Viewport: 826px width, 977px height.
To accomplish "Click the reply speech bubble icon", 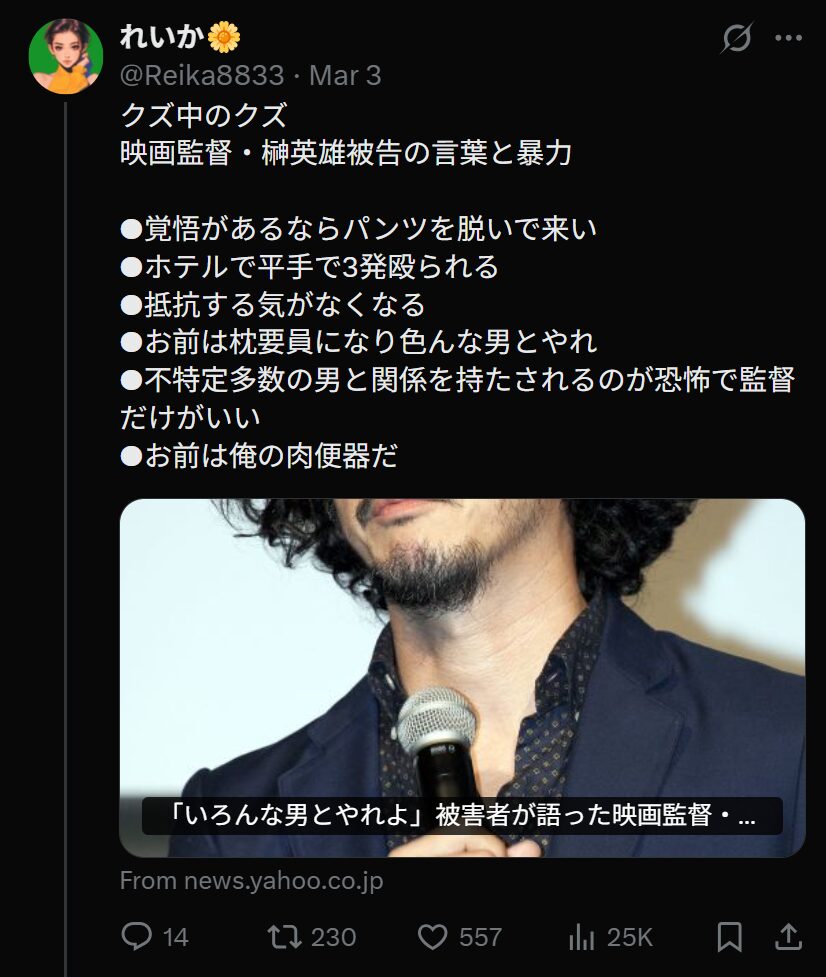I will pos(136,936).
